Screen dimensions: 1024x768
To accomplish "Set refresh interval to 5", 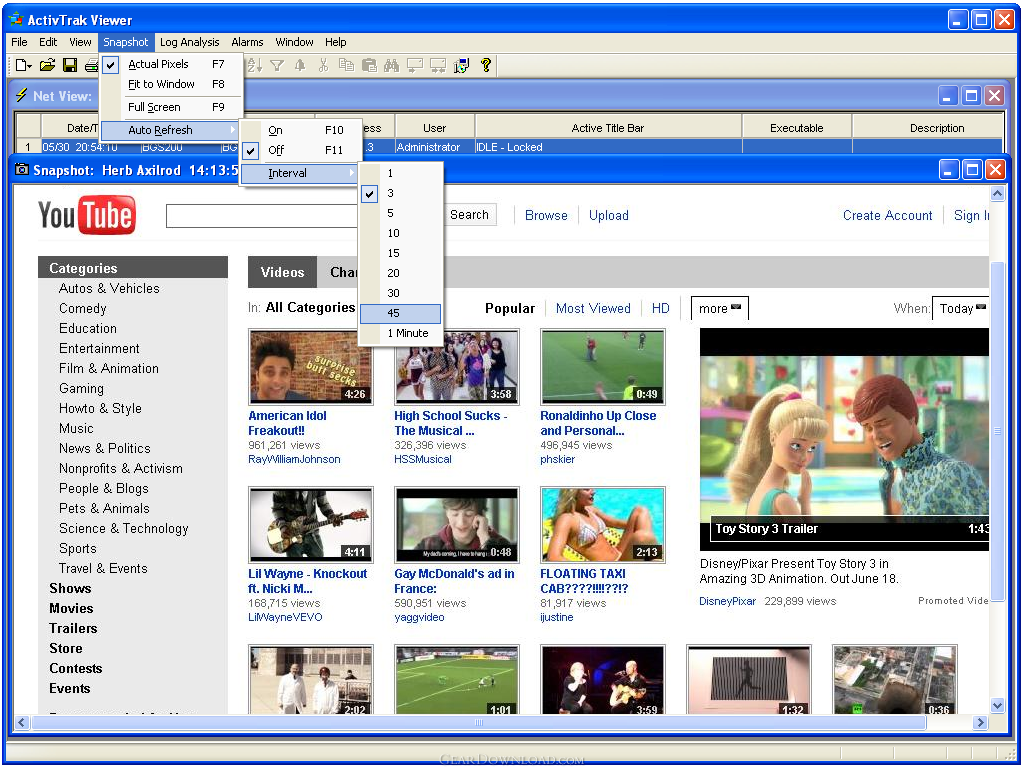I will coord(401,213).
